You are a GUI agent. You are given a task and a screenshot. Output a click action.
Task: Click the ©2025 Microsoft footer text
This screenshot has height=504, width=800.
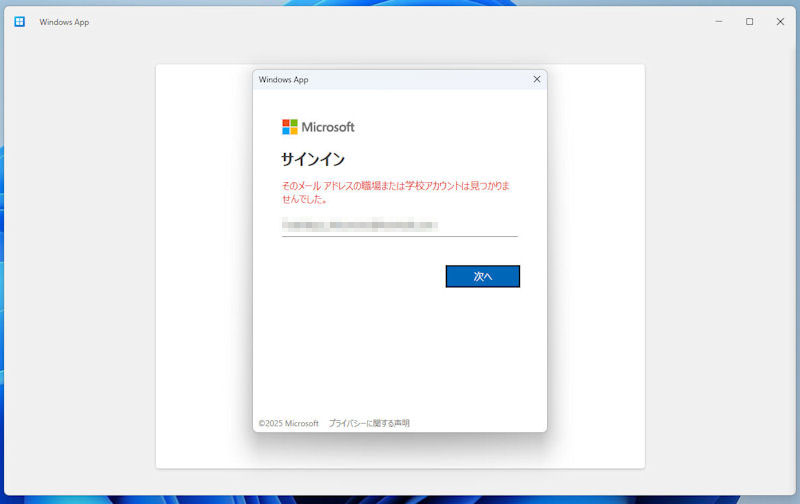[288, 423]
